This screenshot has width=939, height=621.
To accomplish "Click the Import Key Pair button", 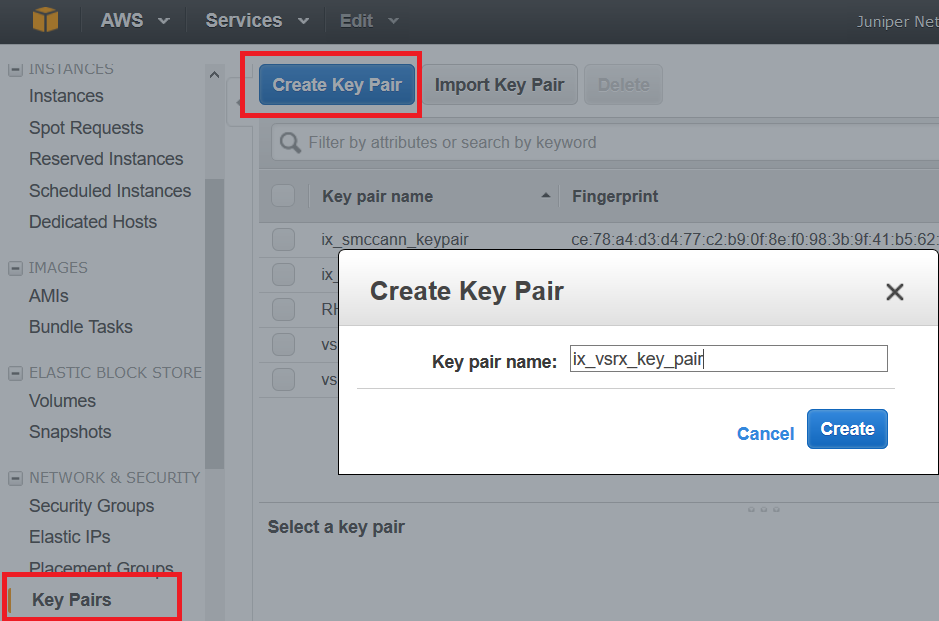I will [499, 85].
